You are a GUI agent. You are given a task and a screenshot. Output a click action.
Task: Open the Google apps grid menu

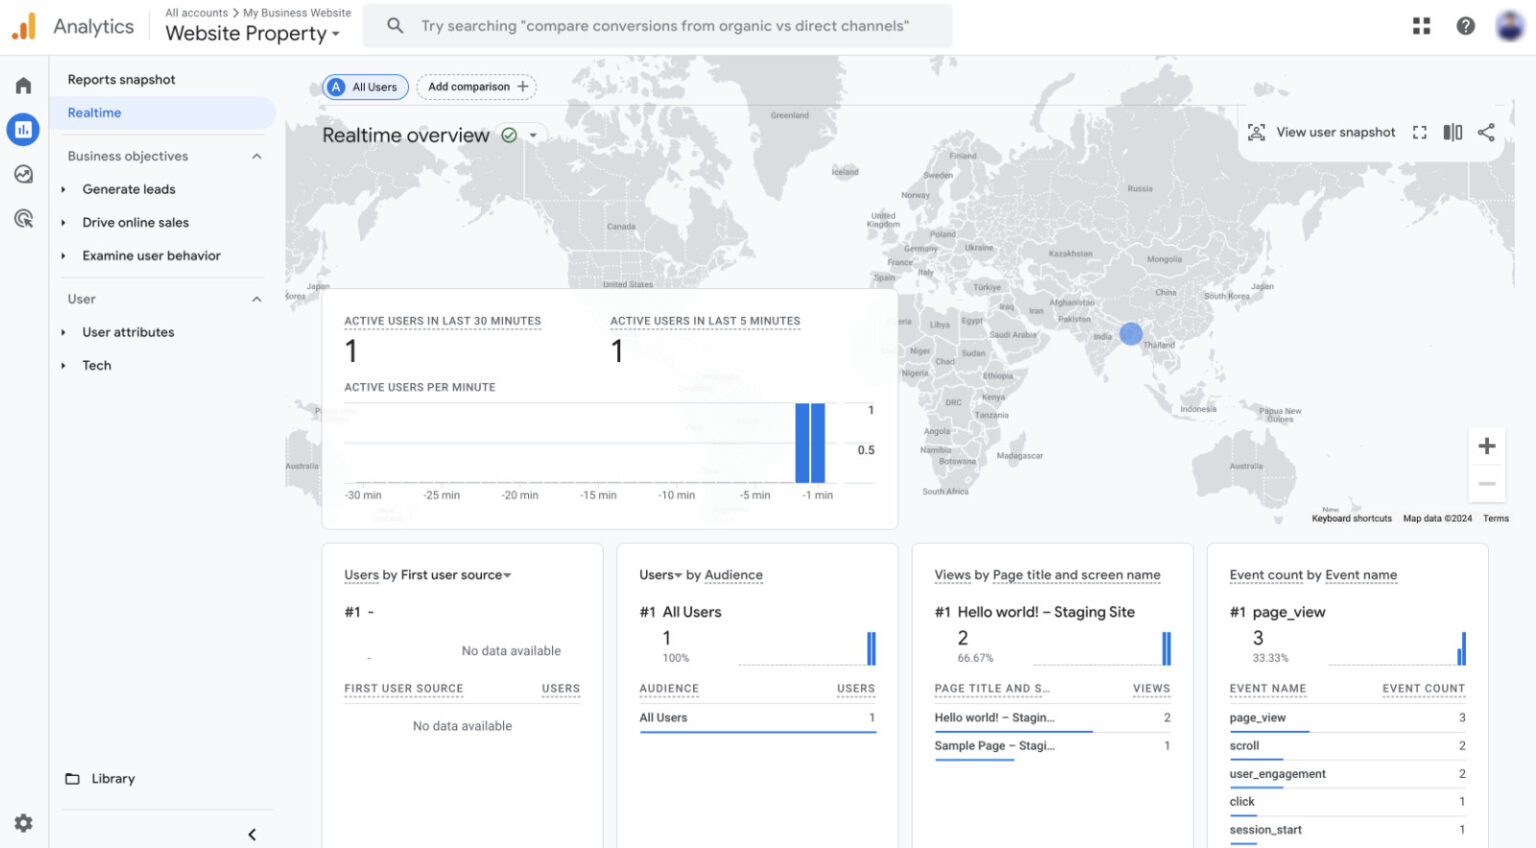pyautogui.click(x=1421, y=25)
